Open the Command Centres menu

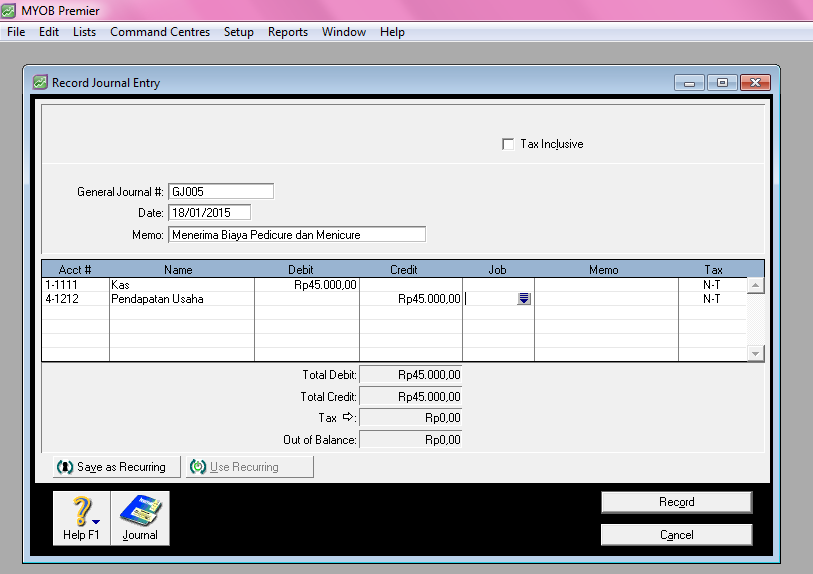tap(160, 32)
